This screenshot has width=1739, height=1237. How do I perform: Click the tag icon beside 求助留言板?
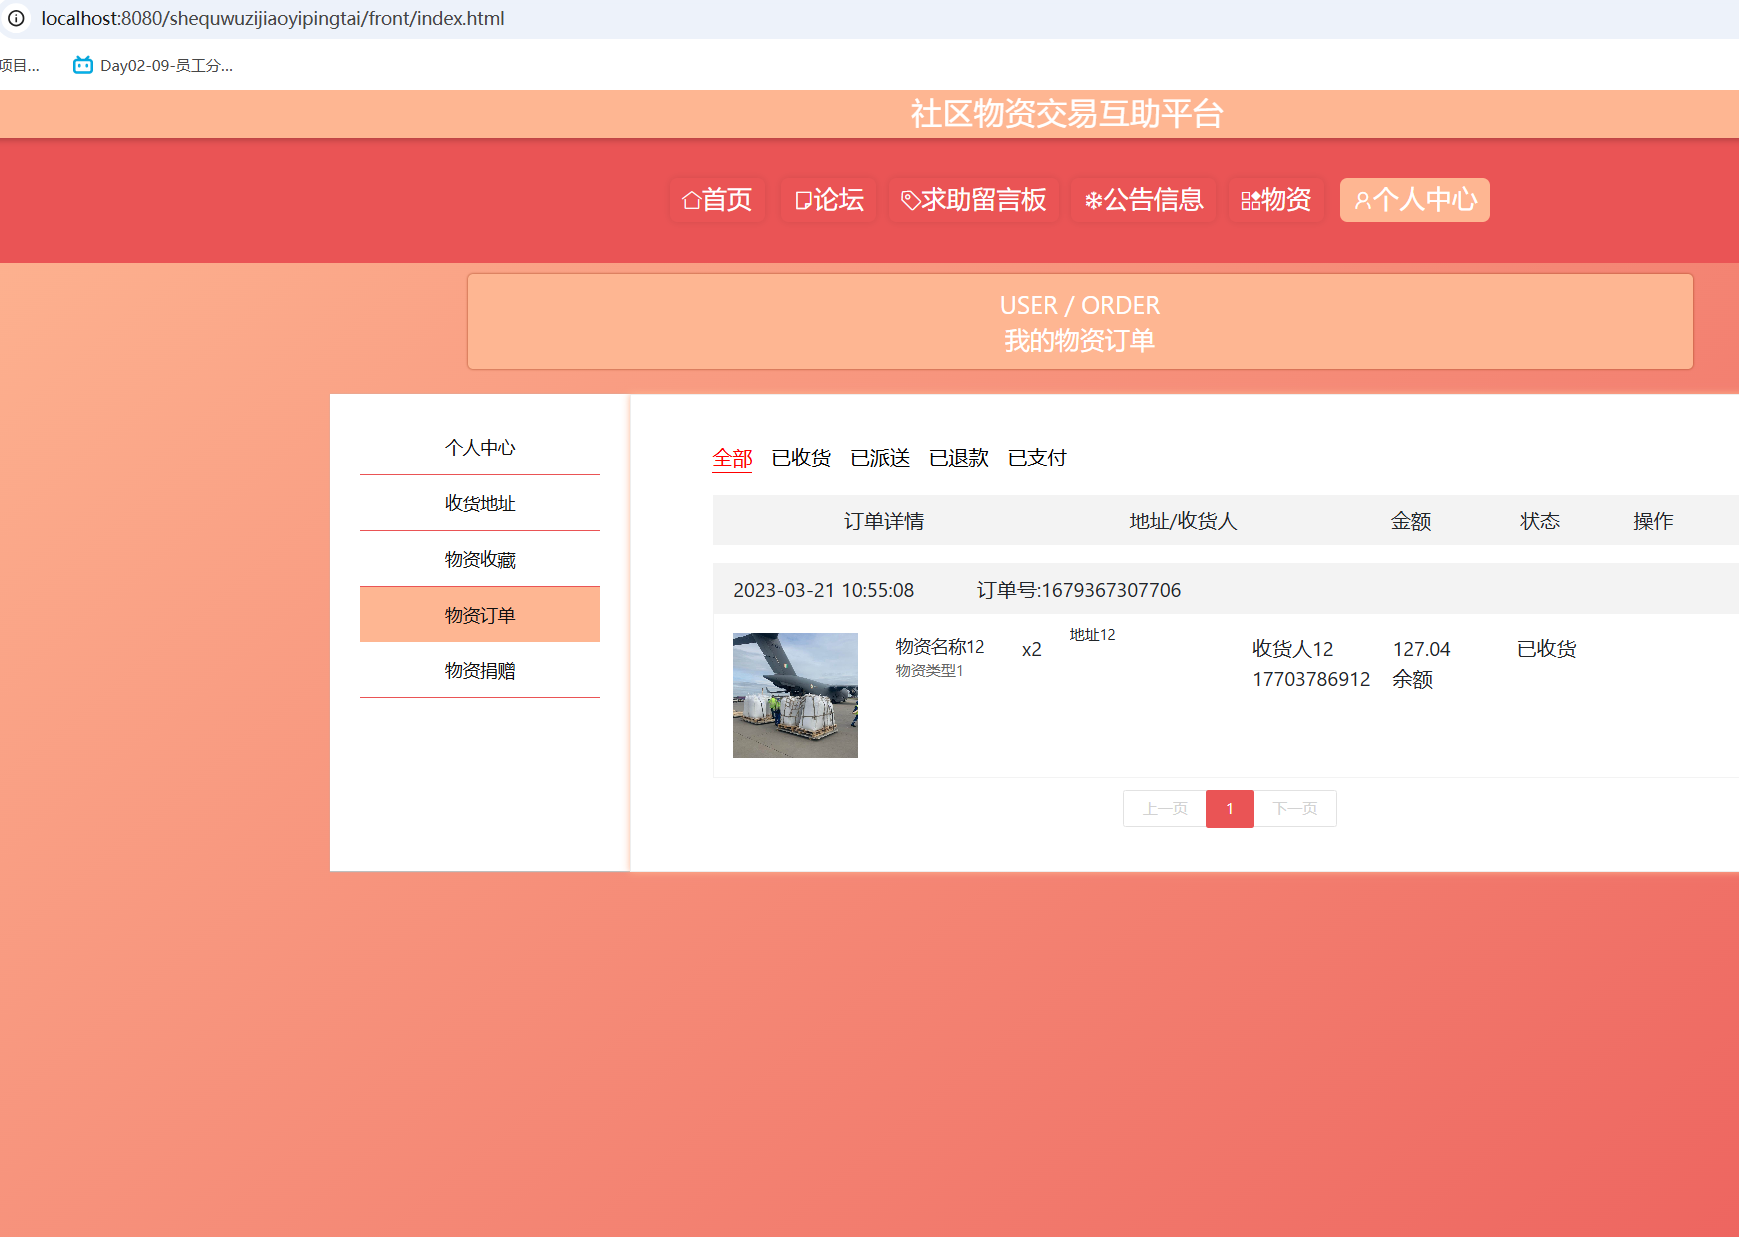[910, 200]
